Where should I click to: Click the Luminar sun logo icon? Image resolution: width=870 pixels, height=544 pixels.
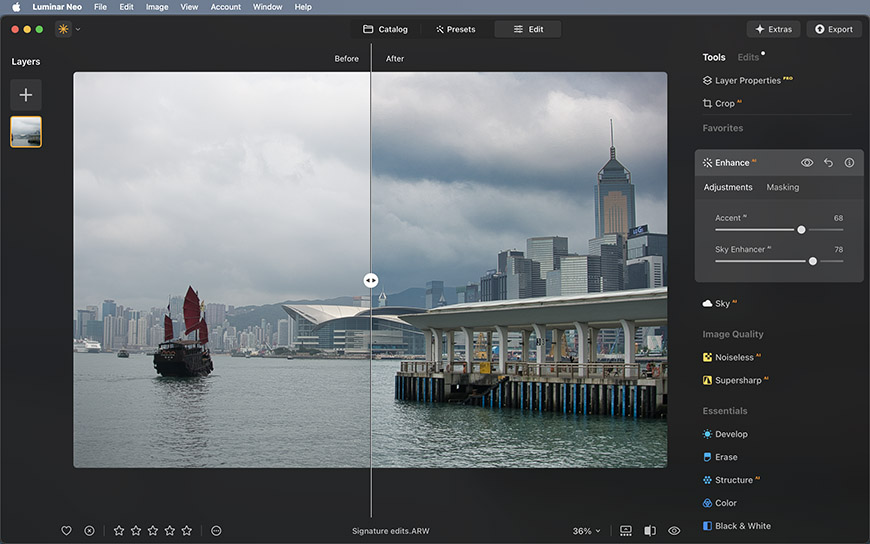[x=63, y=29]
